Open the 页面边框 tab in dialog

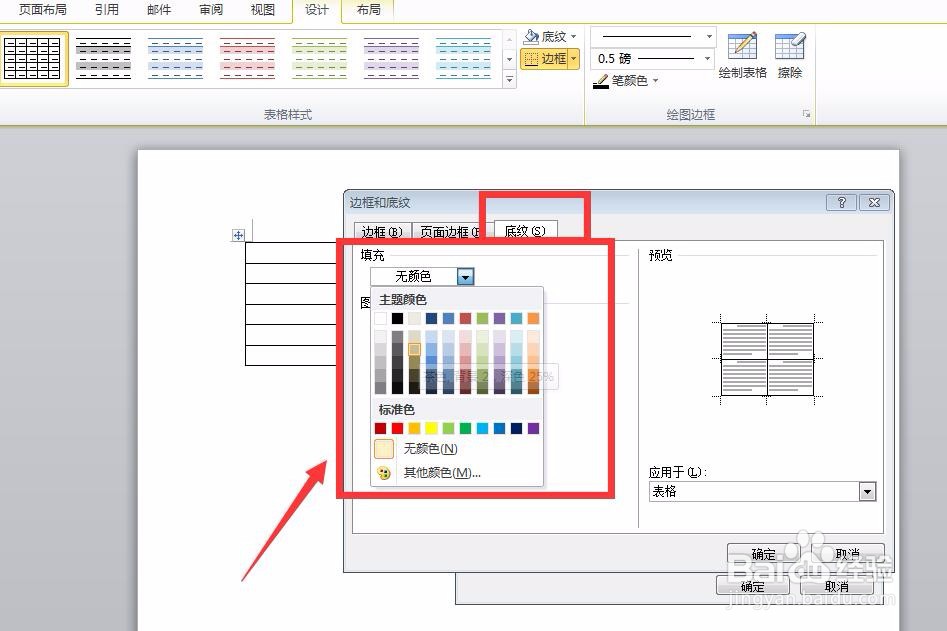pyautogui.click(x=450, y=232)
